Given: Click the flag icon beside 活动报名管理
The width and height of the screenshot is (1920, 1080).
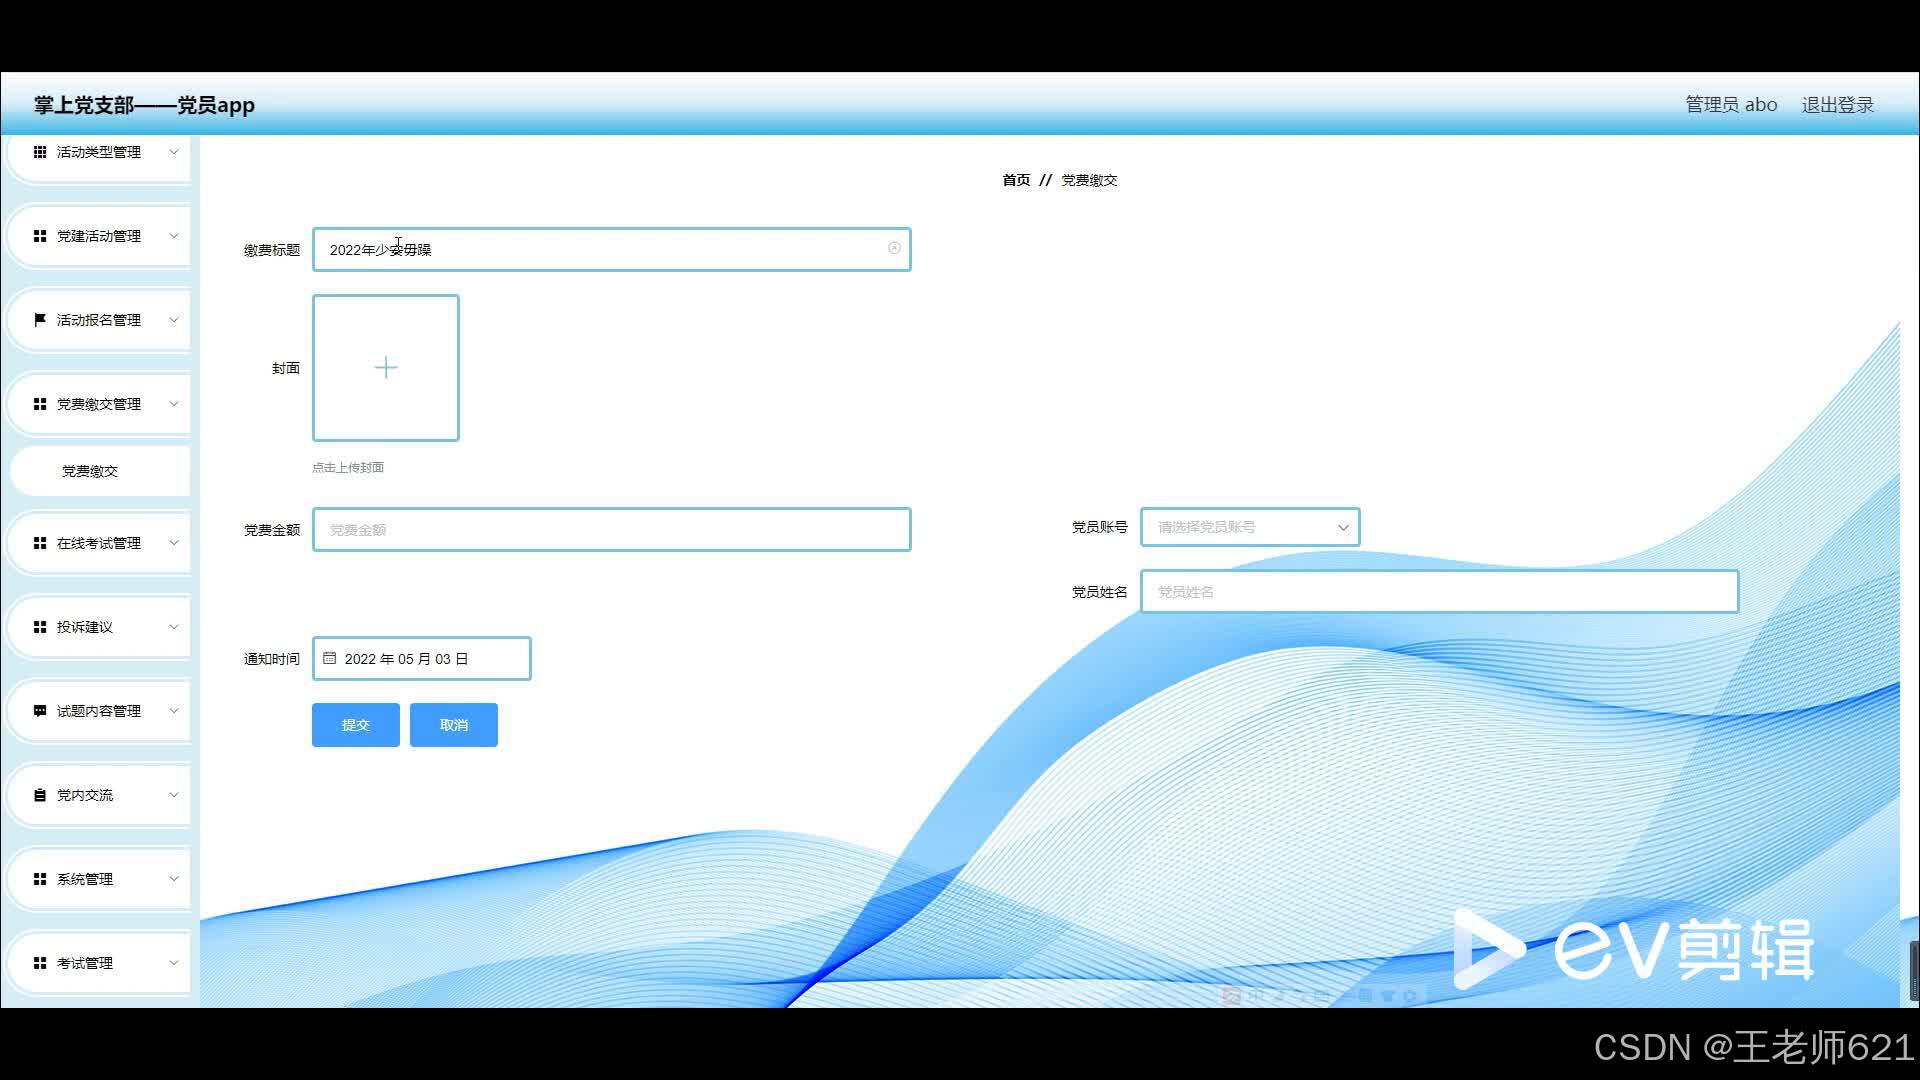Looking at the screenshot, I should [x=40, y=320].
